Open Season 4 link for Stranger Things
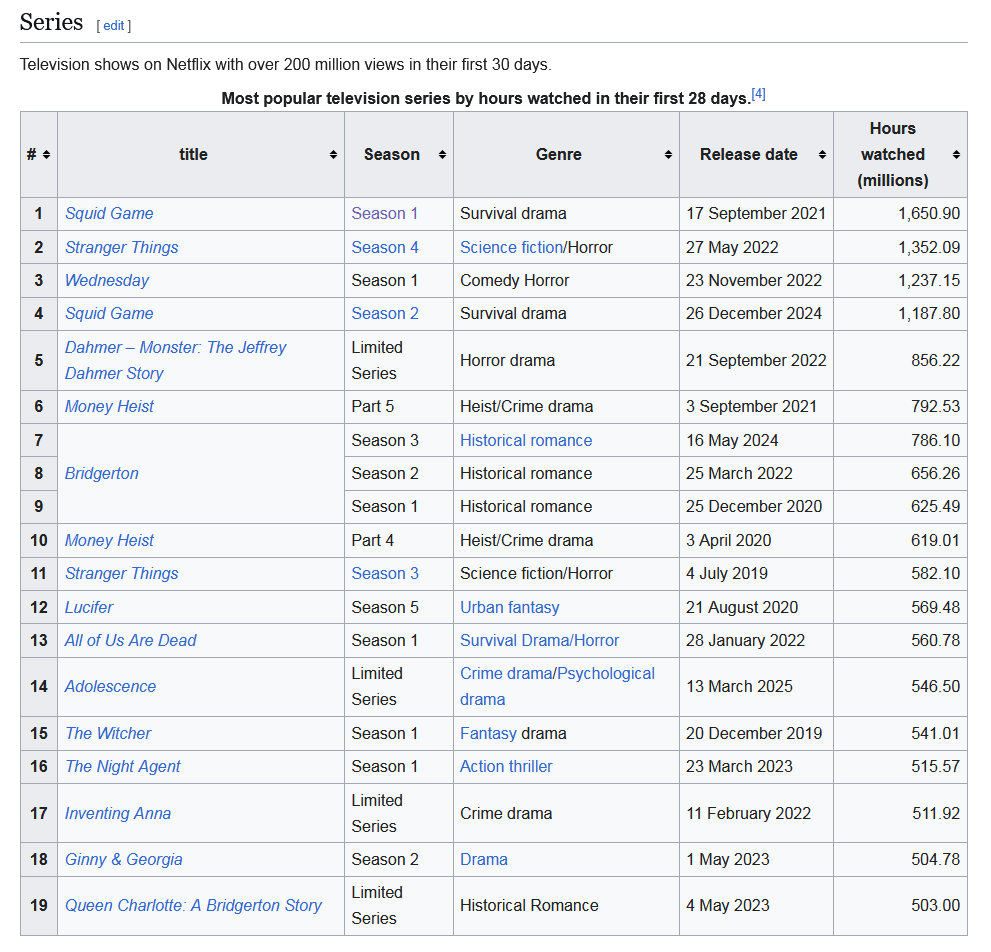991x952 pixels. (385, 247)
